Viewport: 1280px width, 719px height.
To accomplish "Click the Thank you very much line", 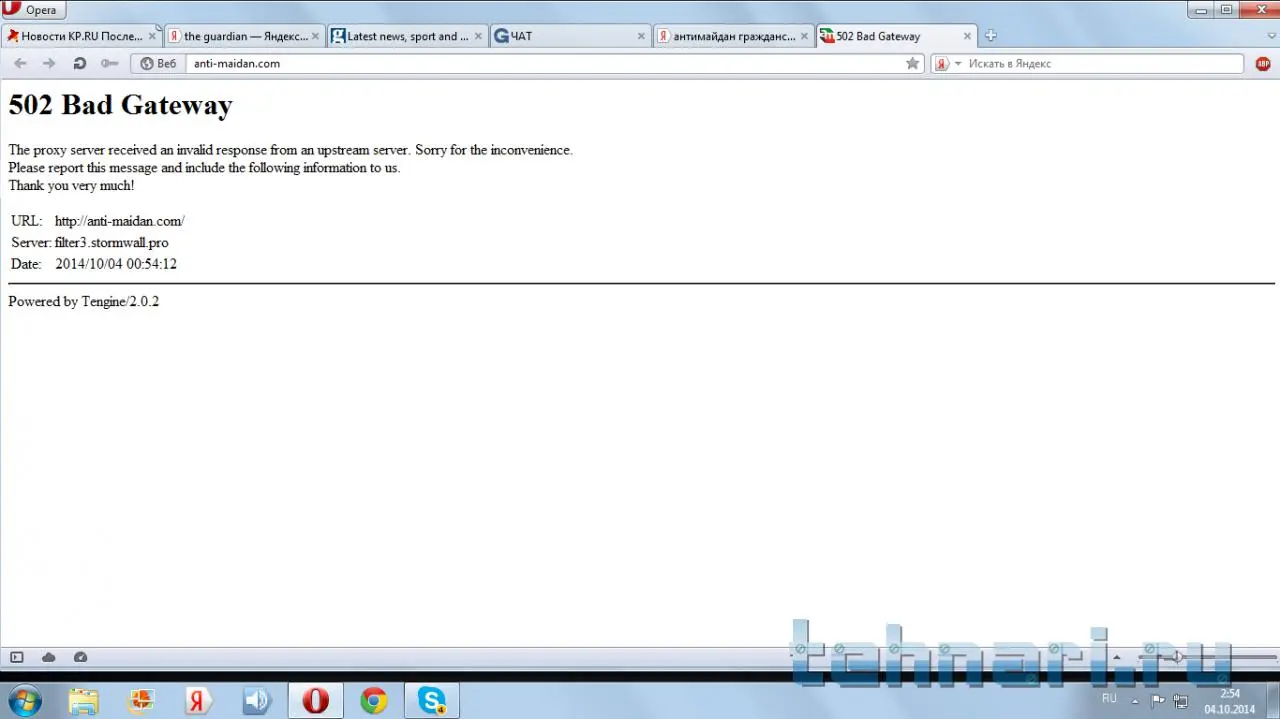I will pos(71,186).
